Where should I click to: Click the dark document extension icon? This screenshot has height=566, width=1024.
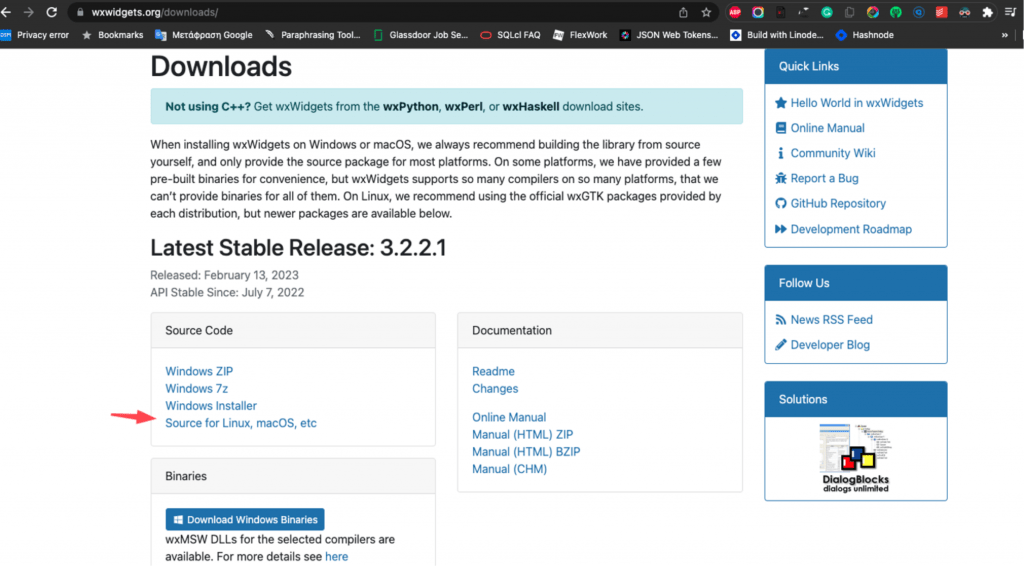point(780,12)
